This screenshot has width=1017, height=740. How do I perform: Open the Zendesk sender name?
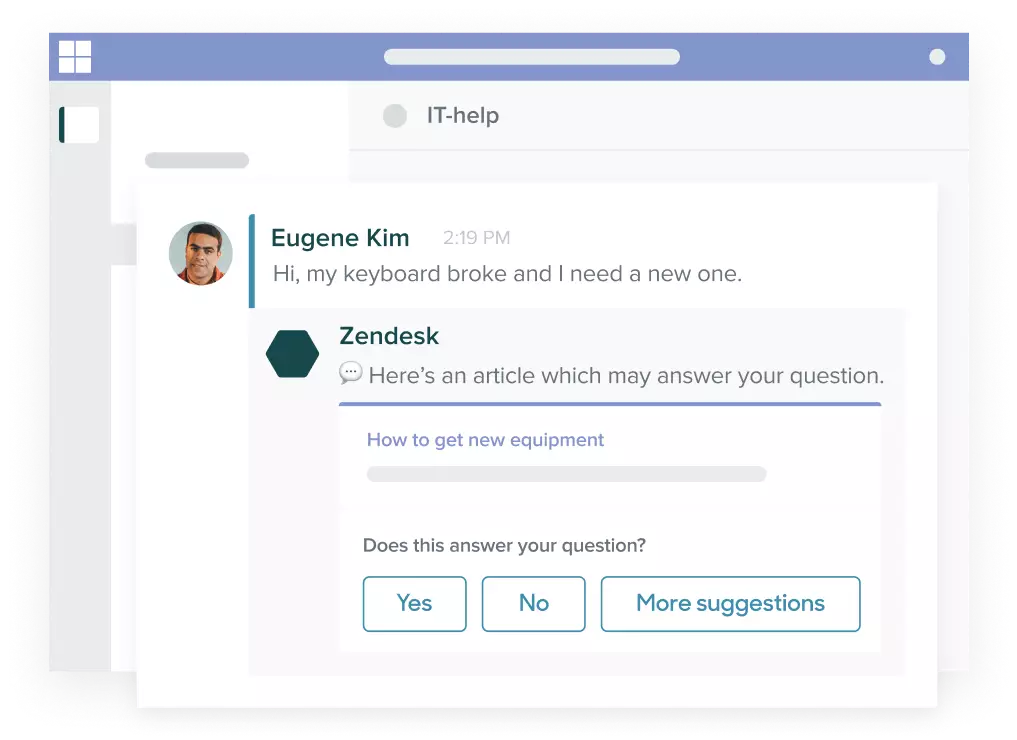tap(389, 336)
